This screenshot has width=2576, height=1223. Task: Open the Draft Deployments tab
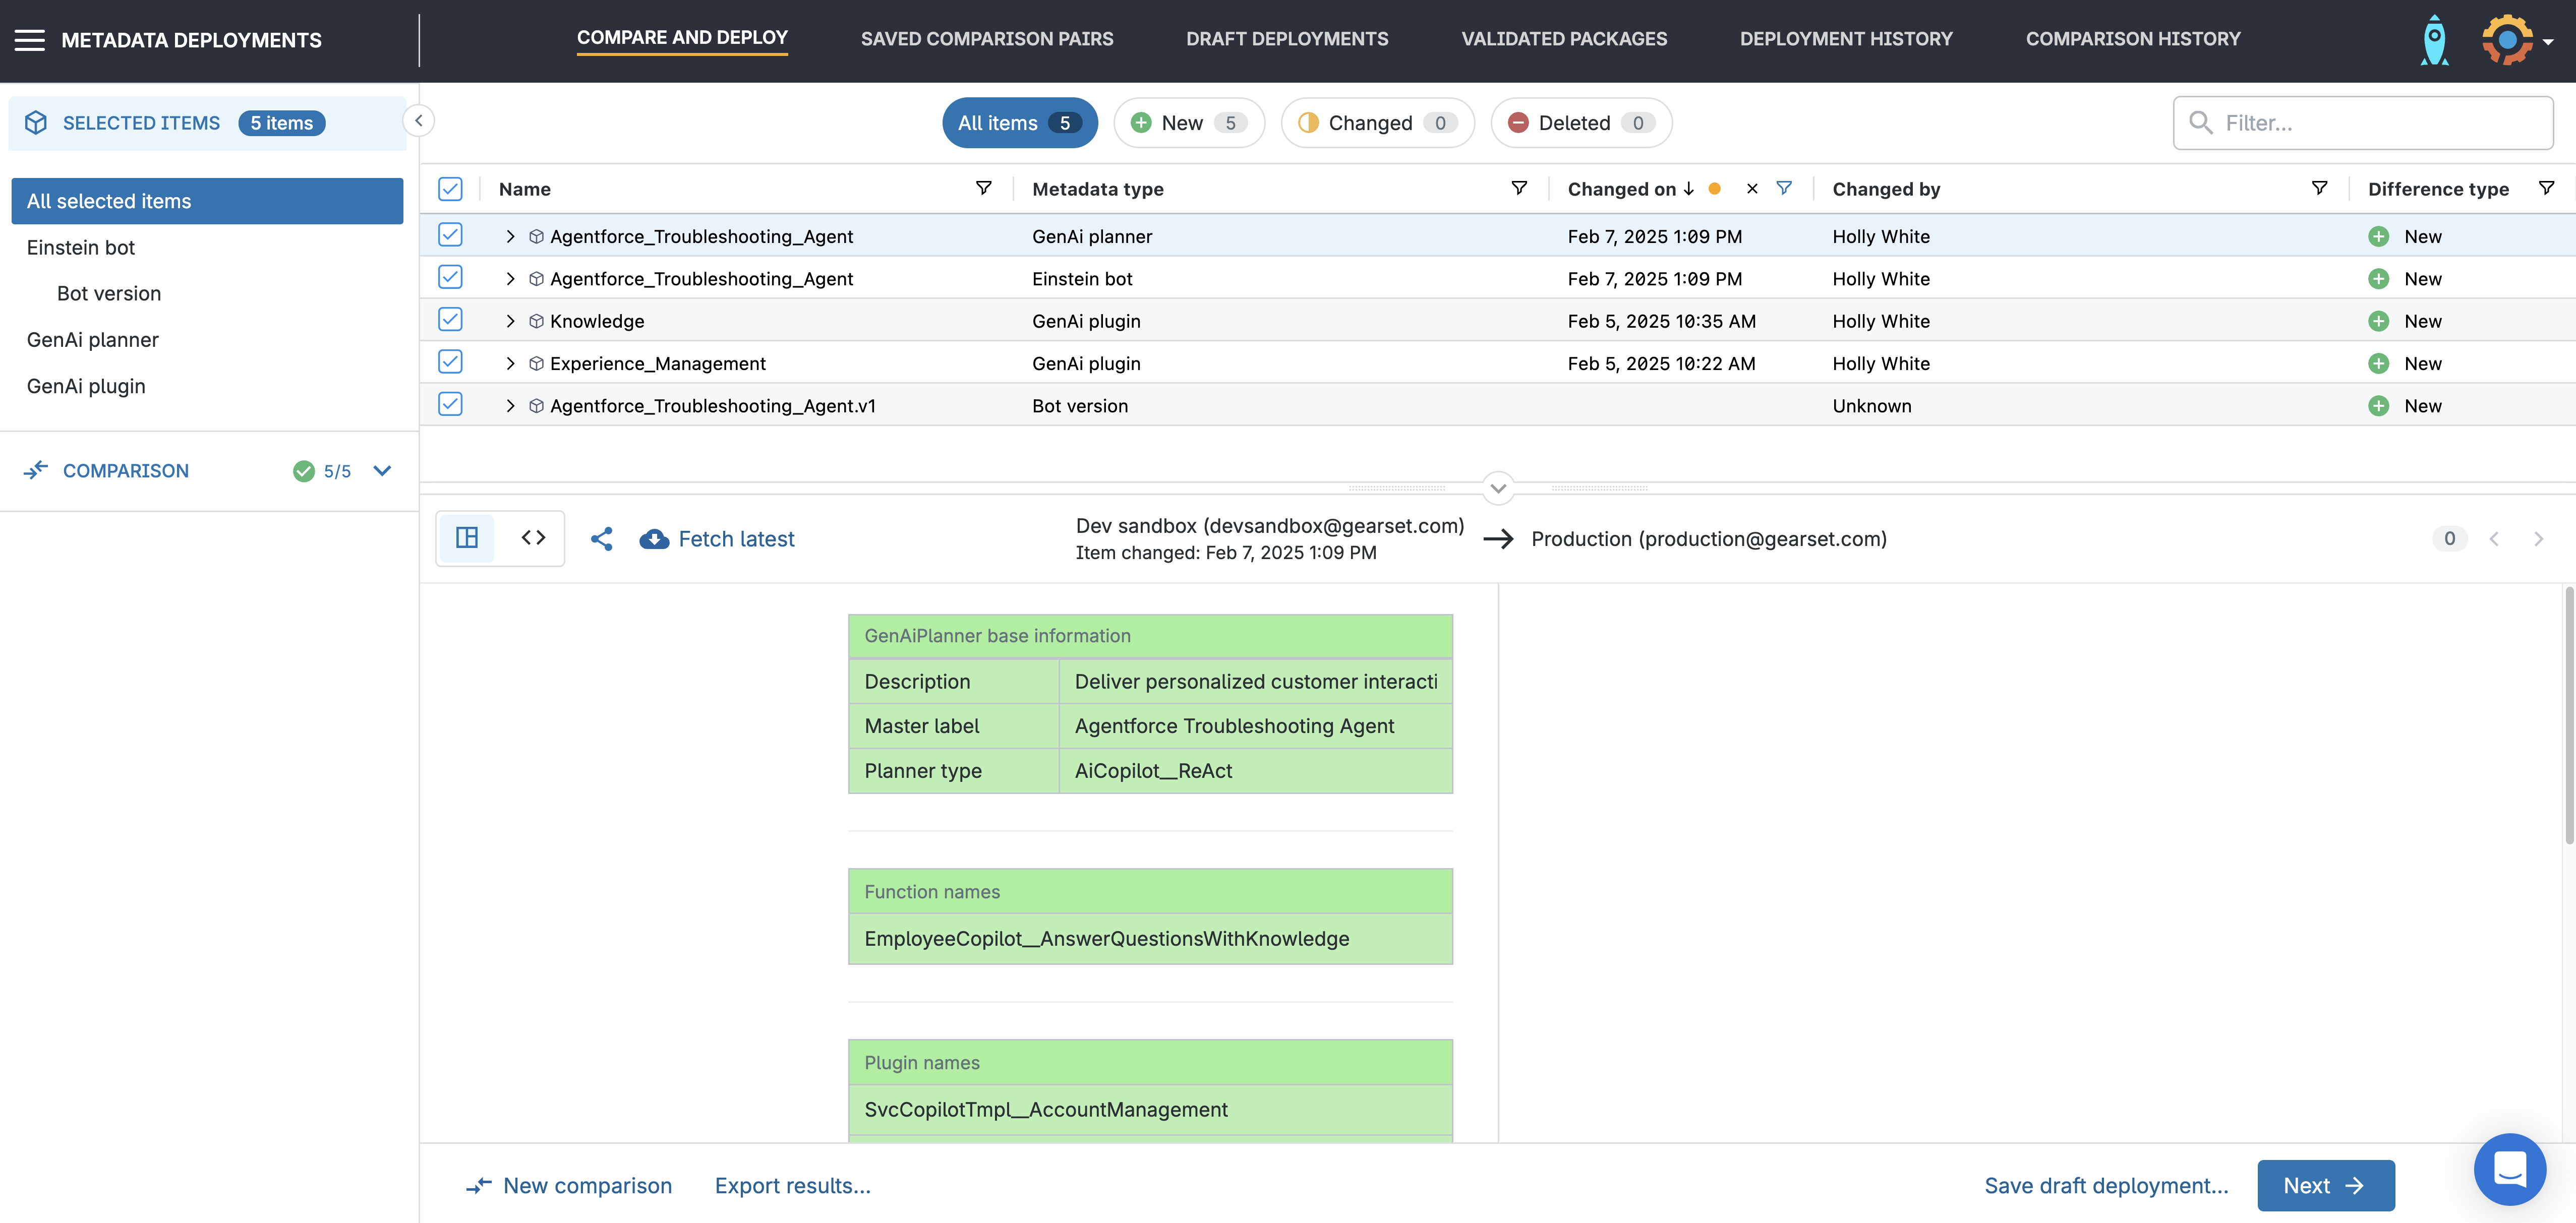click(x=1286, y=39)
